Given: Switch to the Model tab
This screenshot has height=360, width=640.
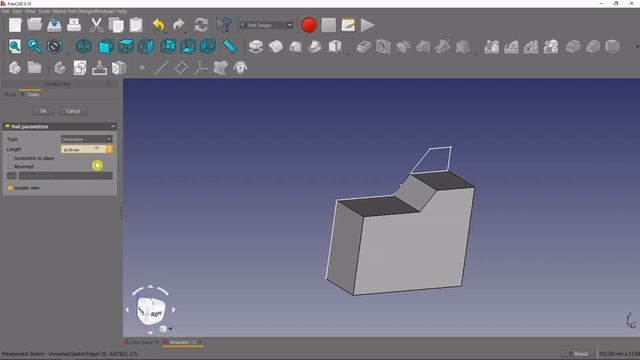Looking at the screenshot, I should pos(10,95).
